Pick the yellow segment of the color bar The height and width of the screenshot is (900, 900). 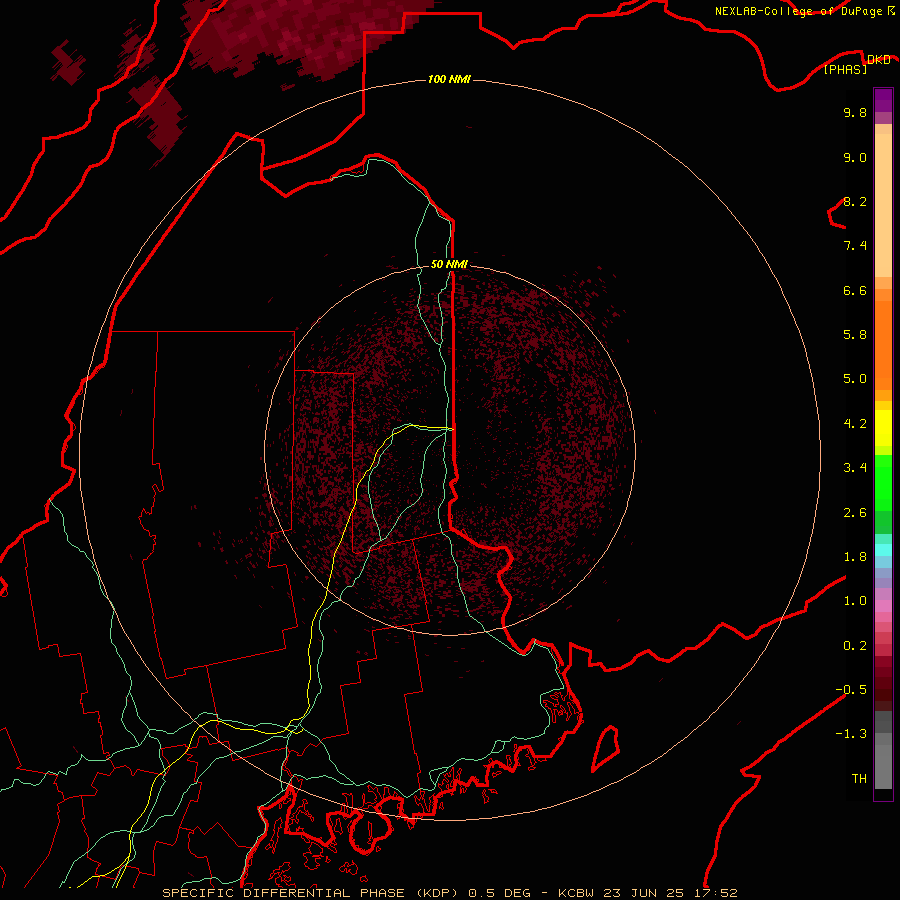tap(883, 428)
